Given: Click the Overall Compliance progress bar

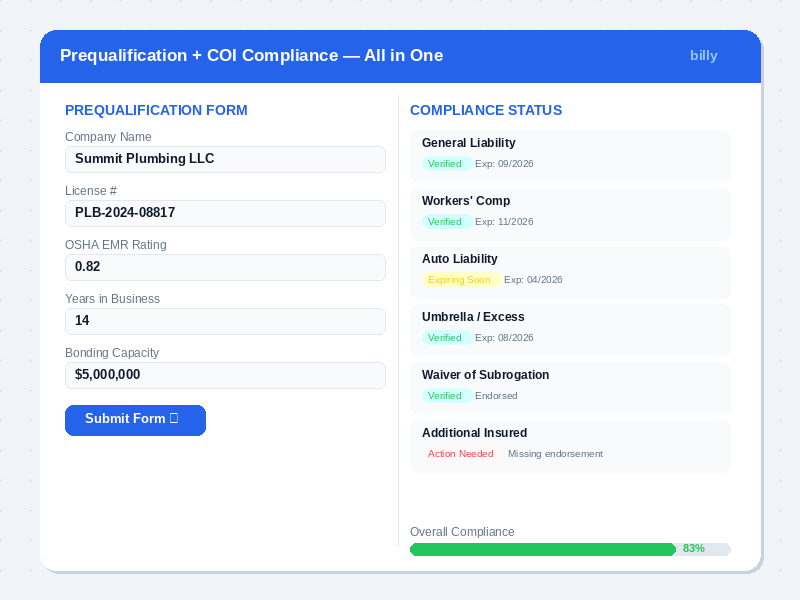Looking at the screenshot, I should tap(570, 549).
